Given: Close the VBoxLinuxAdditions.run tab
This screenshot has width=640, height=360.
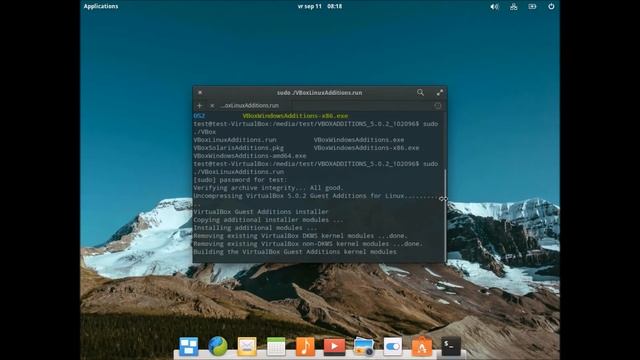Looking at the screenshot, I should tap(212, 106).
